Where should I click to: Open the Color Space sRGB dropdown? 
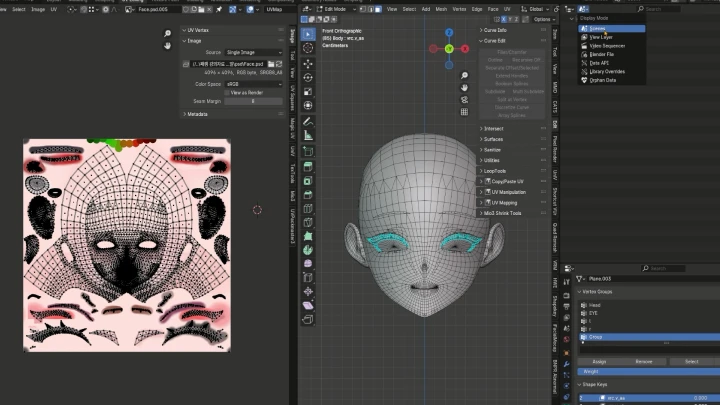point(253,84)
